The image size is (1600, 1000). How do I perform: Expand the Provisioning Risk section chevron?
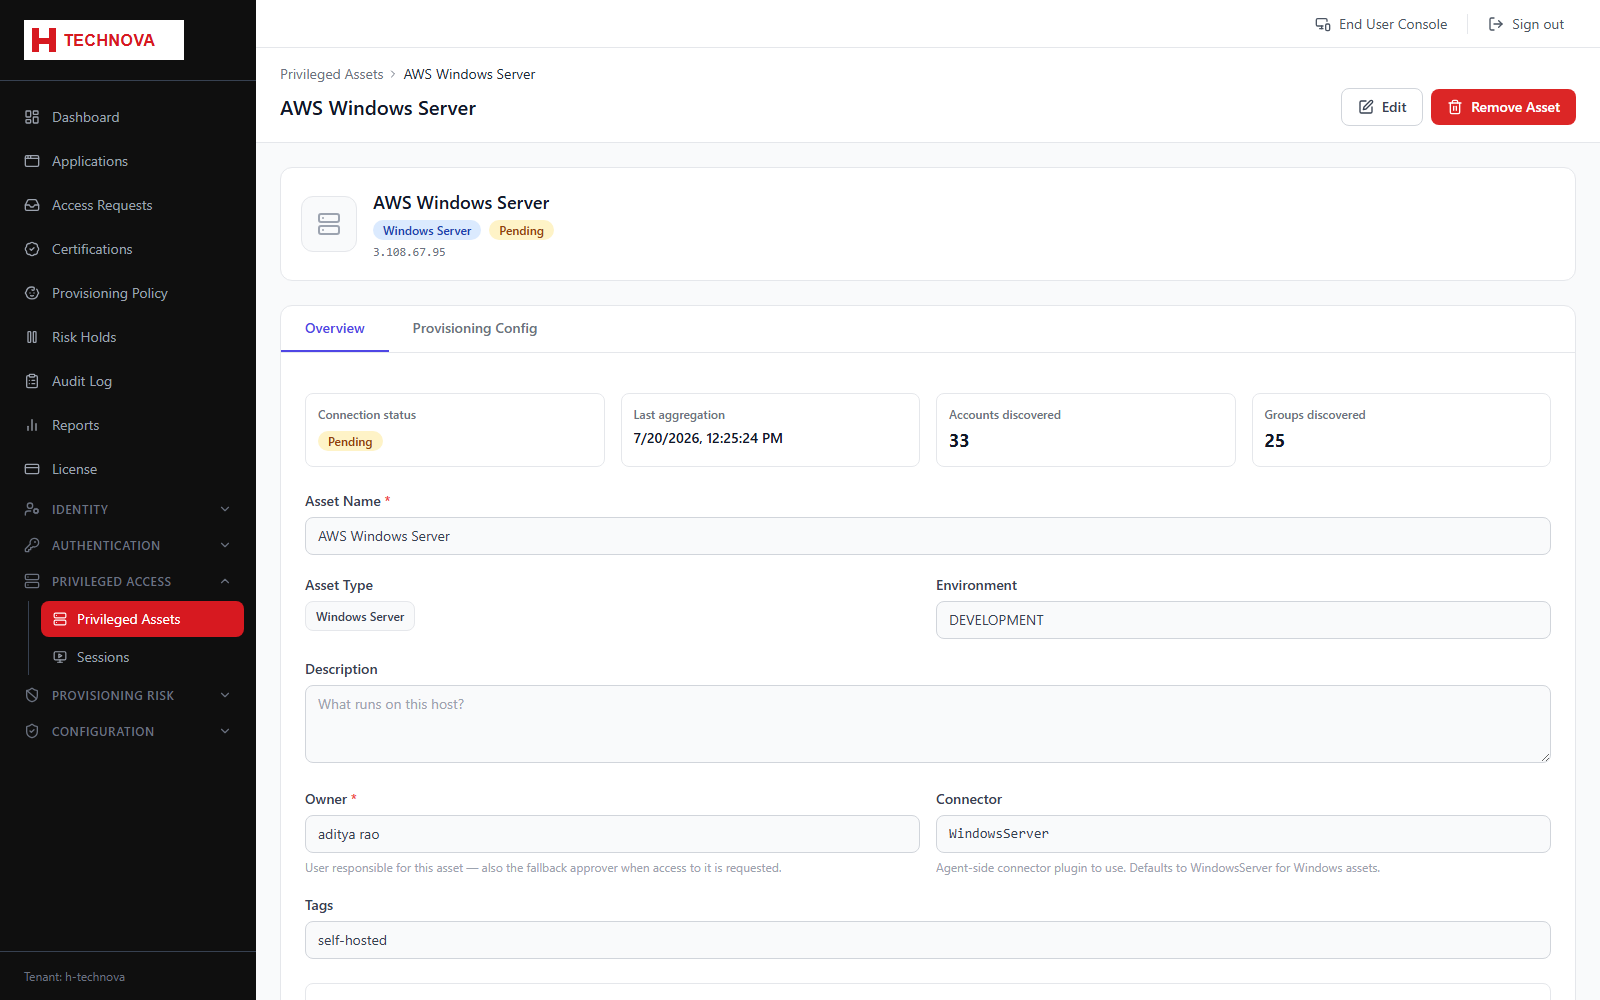(225, 695)
